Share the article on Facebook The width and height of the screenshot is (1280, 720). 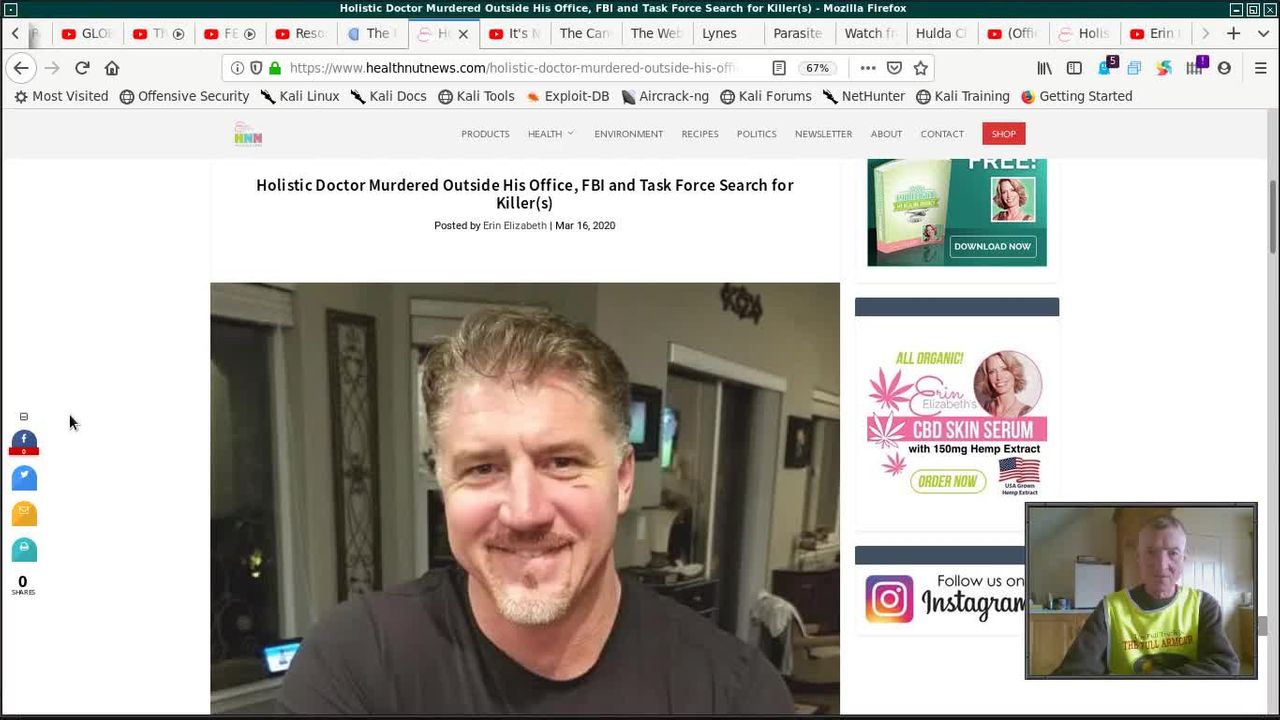[24, 441]
